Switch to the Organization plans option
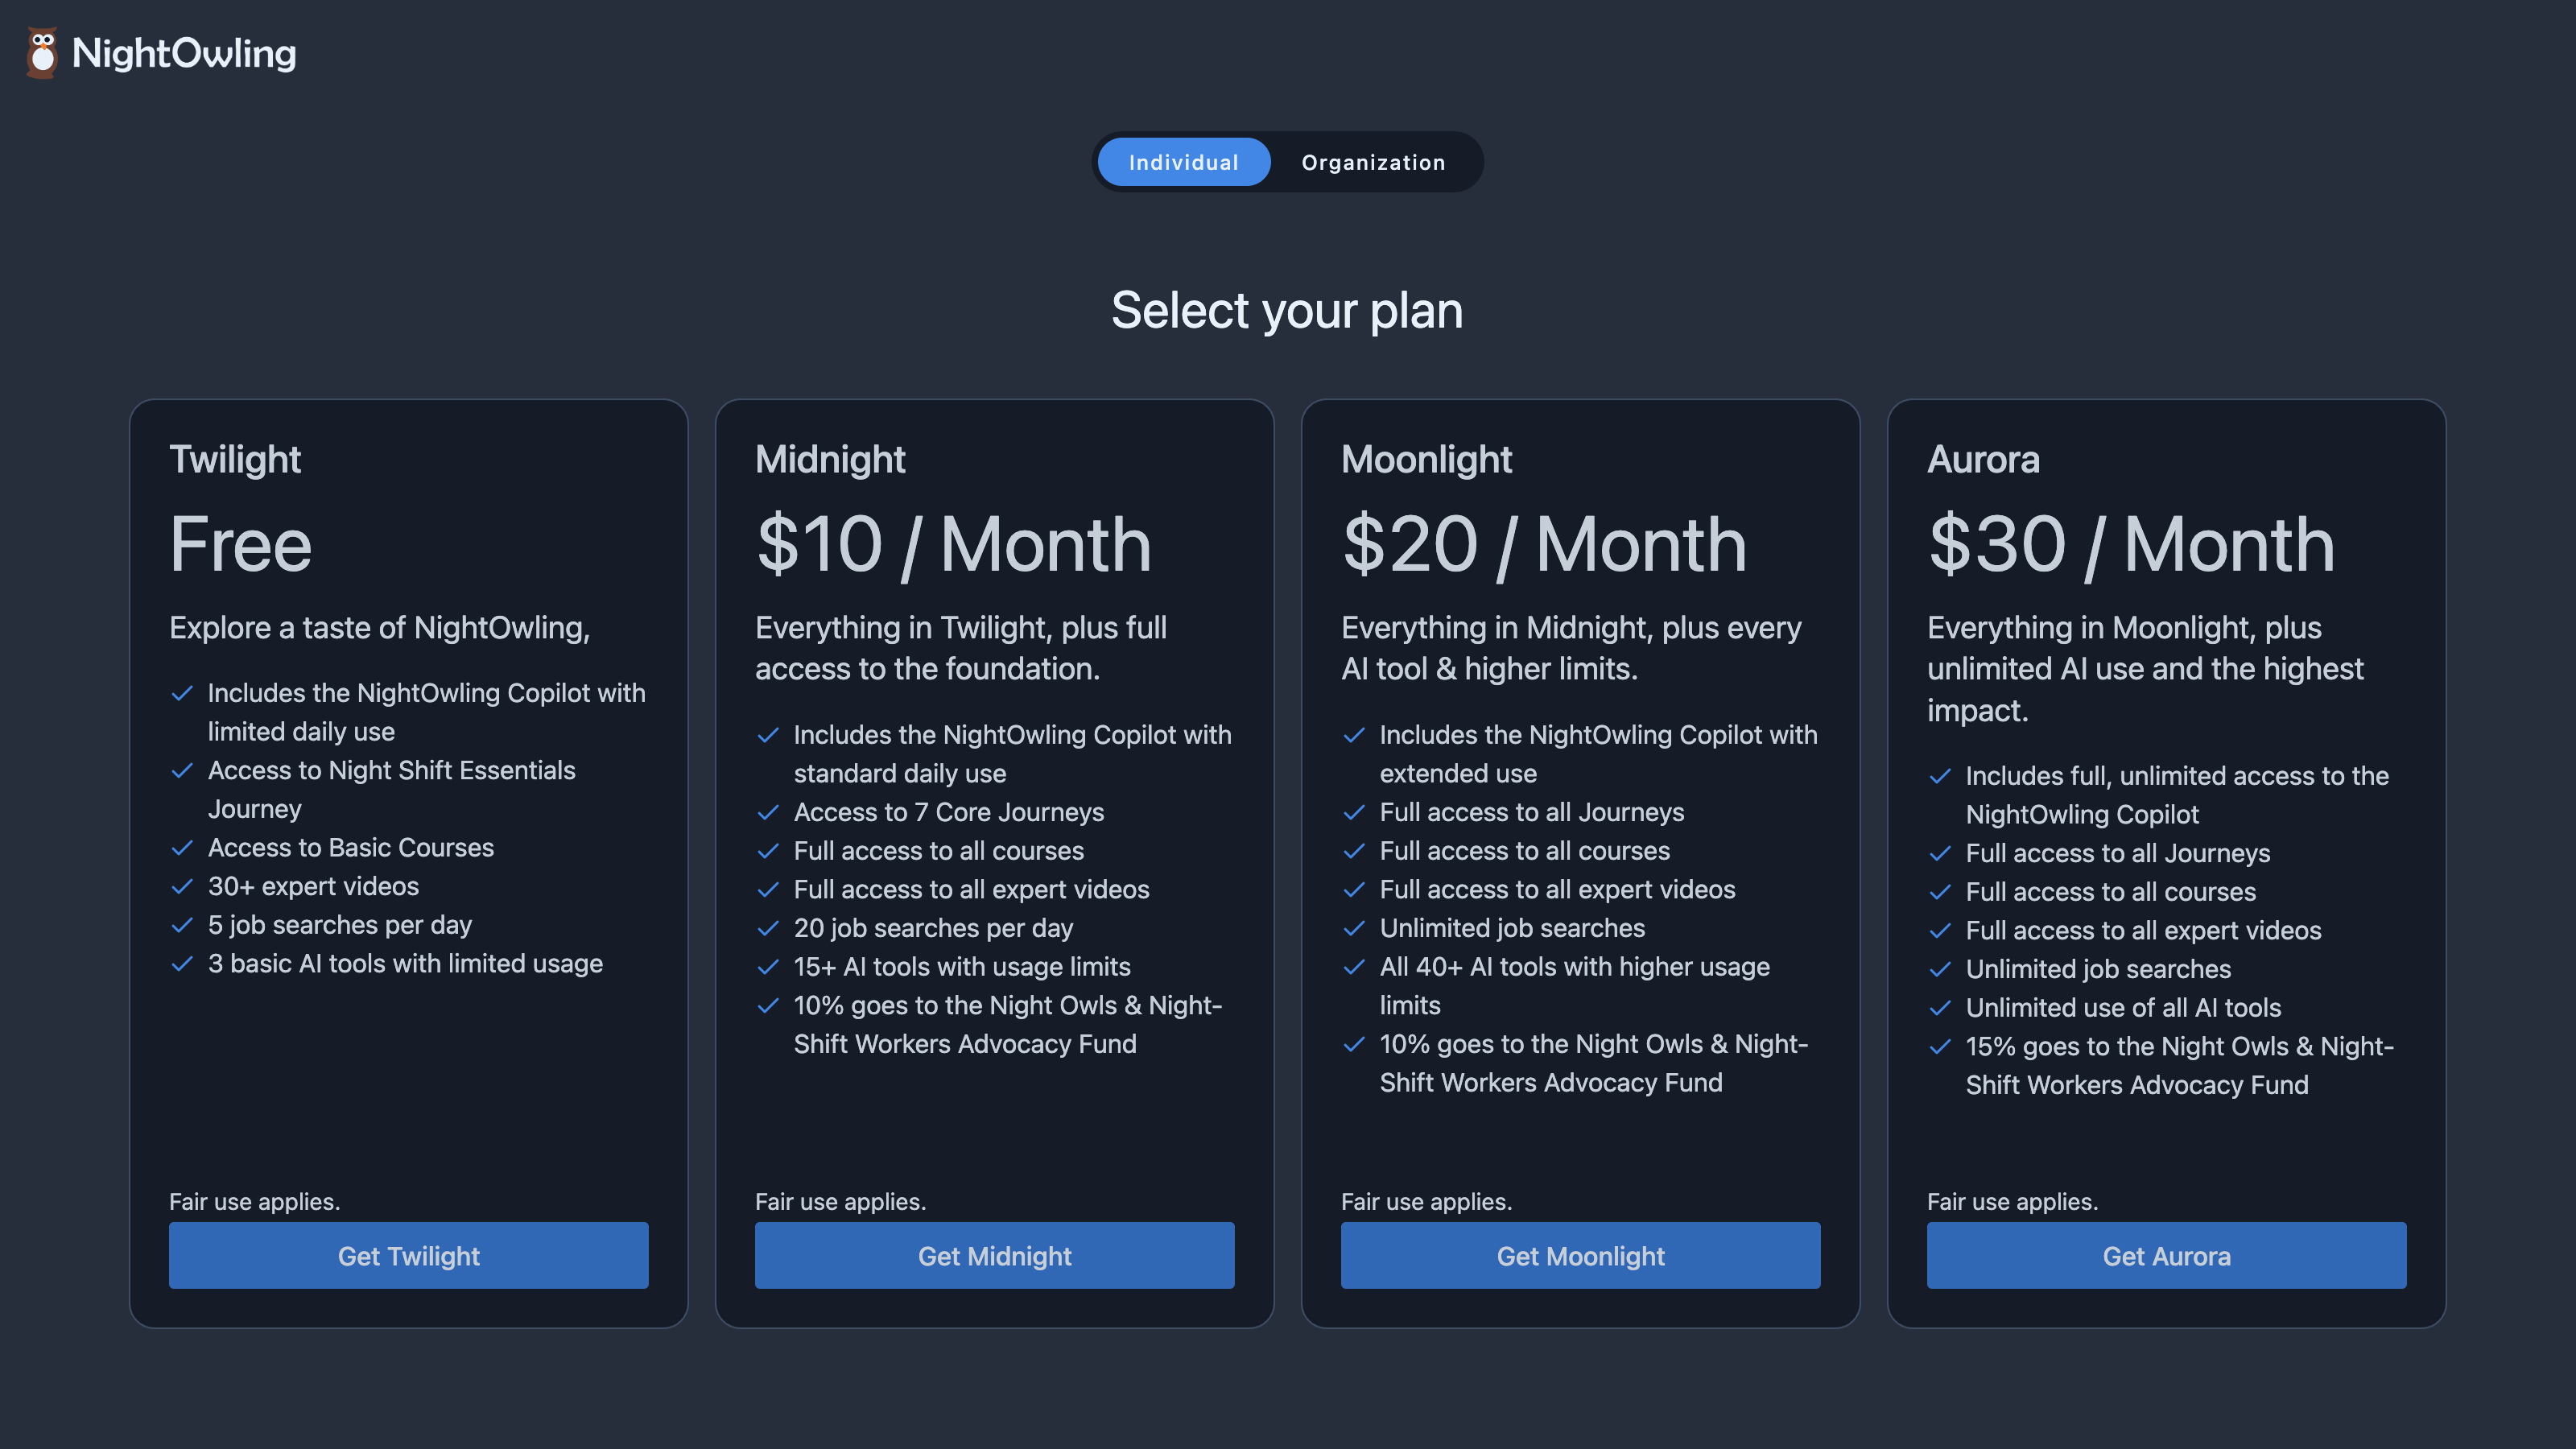 point(1372,162)
